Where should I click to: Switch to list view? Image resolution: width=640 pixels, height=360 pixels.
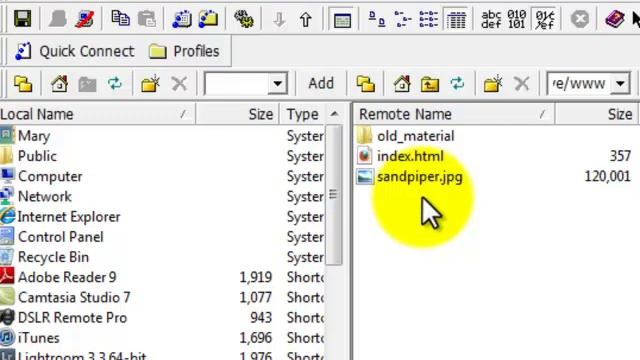(429, 19)
